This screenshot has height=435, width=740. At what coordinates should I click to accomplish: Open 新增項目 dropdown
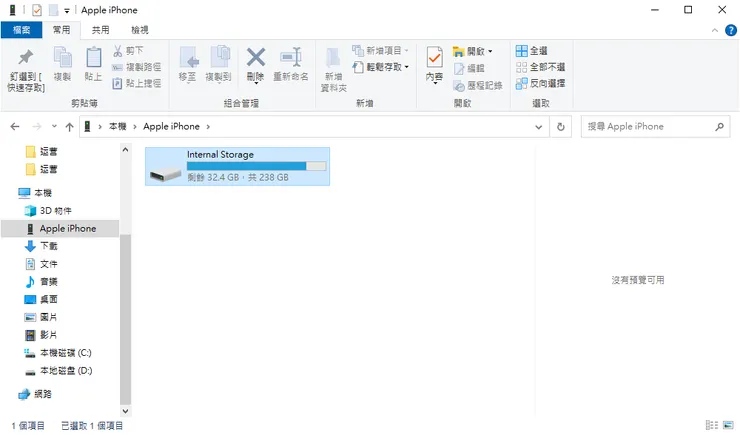point(380,50)
